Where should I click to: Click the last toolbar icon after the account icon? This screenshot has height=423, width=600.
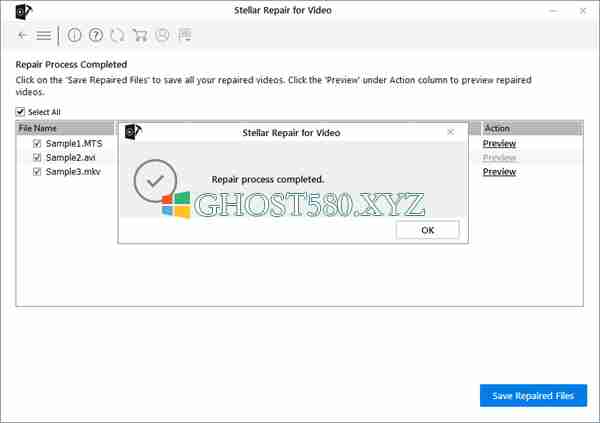click(184, 34)
